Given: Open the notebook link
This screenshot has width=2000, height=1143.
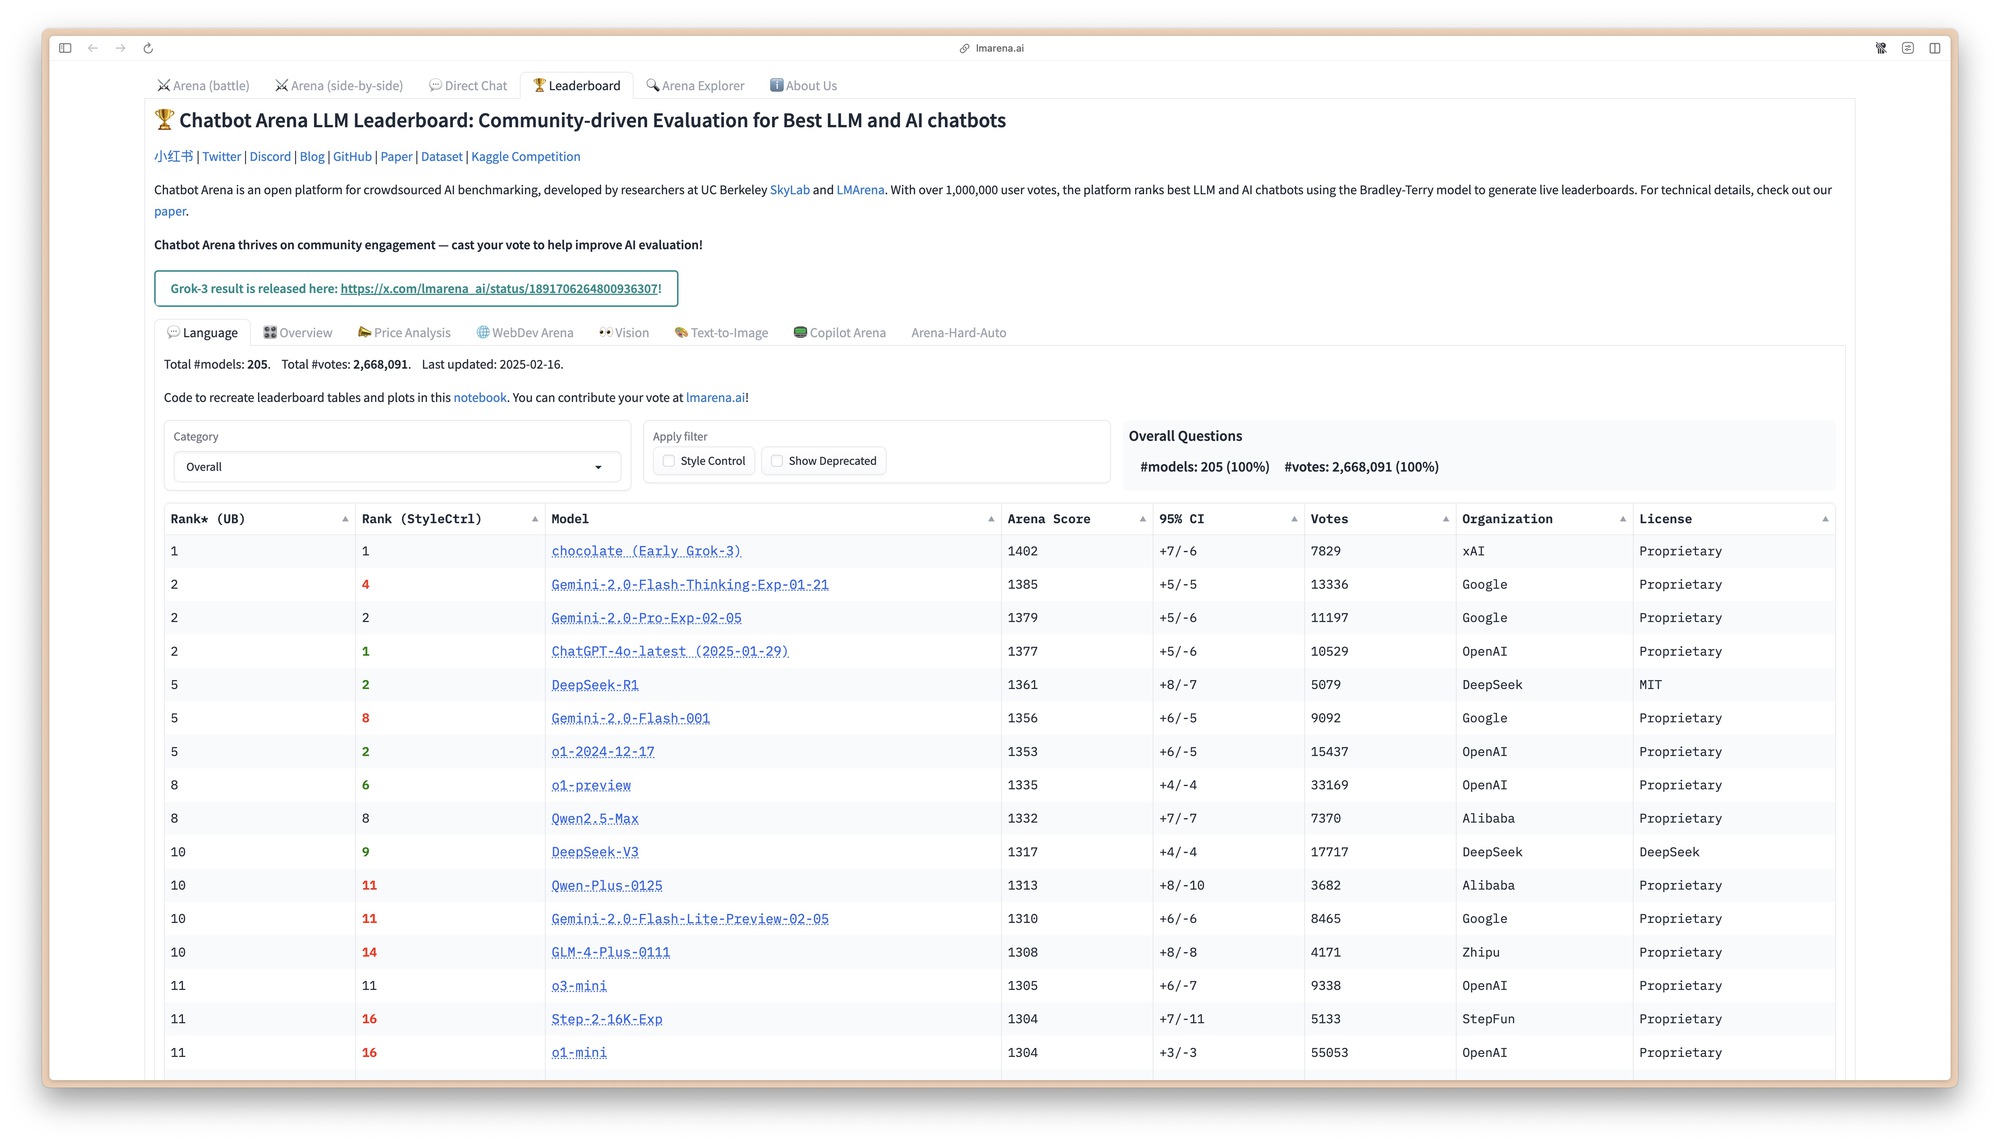Looking at the screenshot, I should point(480,398).
